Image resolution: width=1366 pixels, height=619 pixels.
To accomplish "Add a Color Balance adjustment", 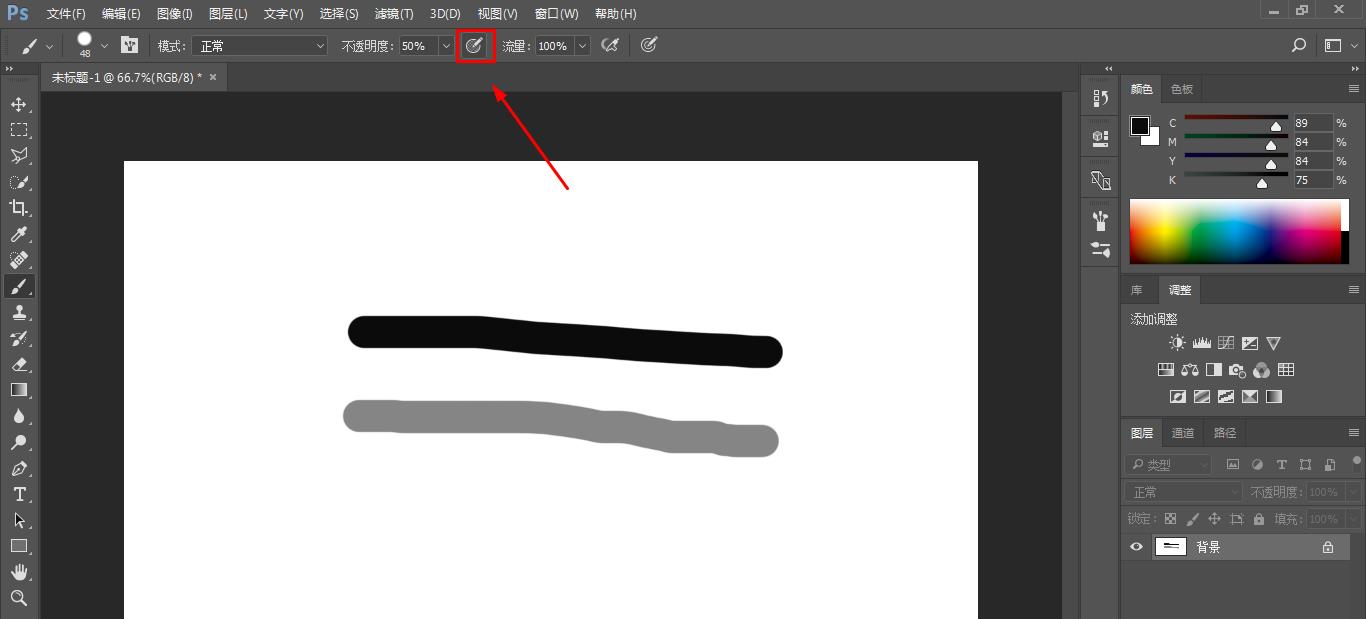I will click(x=1190, y=370).
